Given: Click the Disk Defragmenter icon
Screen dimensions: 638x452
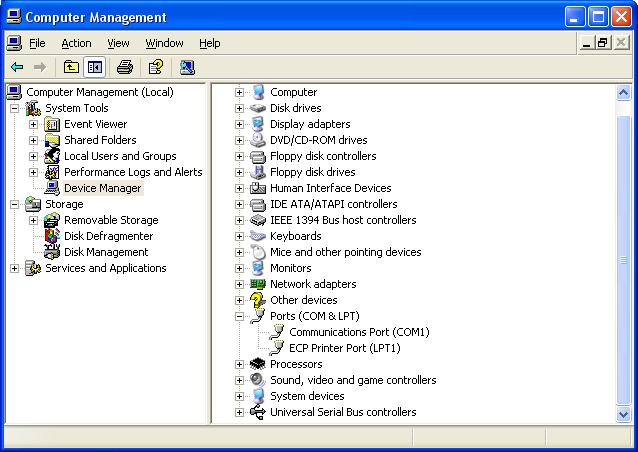Looking at the screenshot, I should click(52, 236).
